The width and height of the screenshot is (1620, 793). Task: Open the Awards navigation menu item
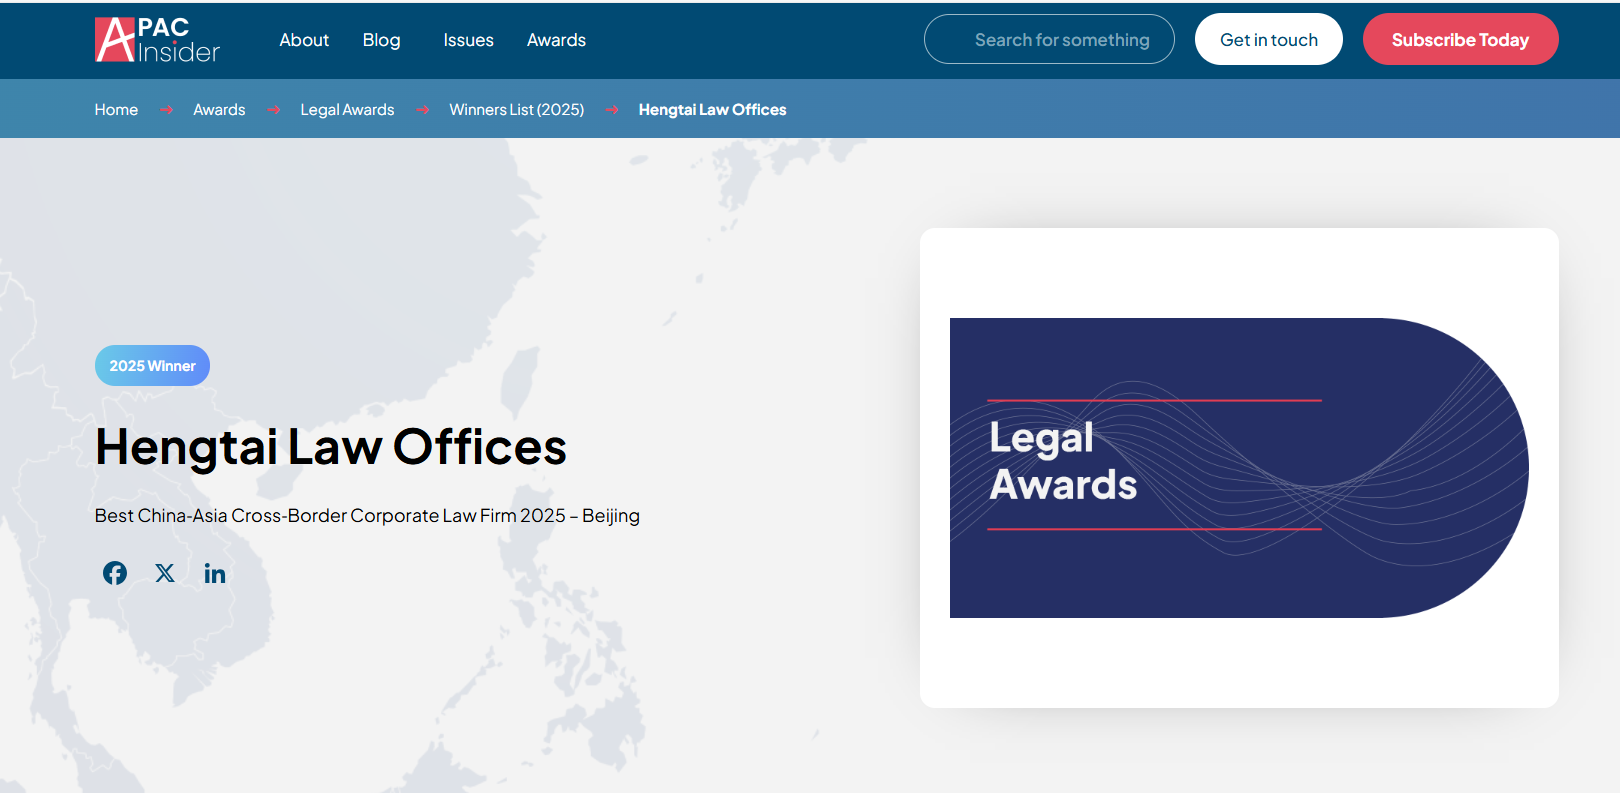pyautogui.click(x=556, y=40)
